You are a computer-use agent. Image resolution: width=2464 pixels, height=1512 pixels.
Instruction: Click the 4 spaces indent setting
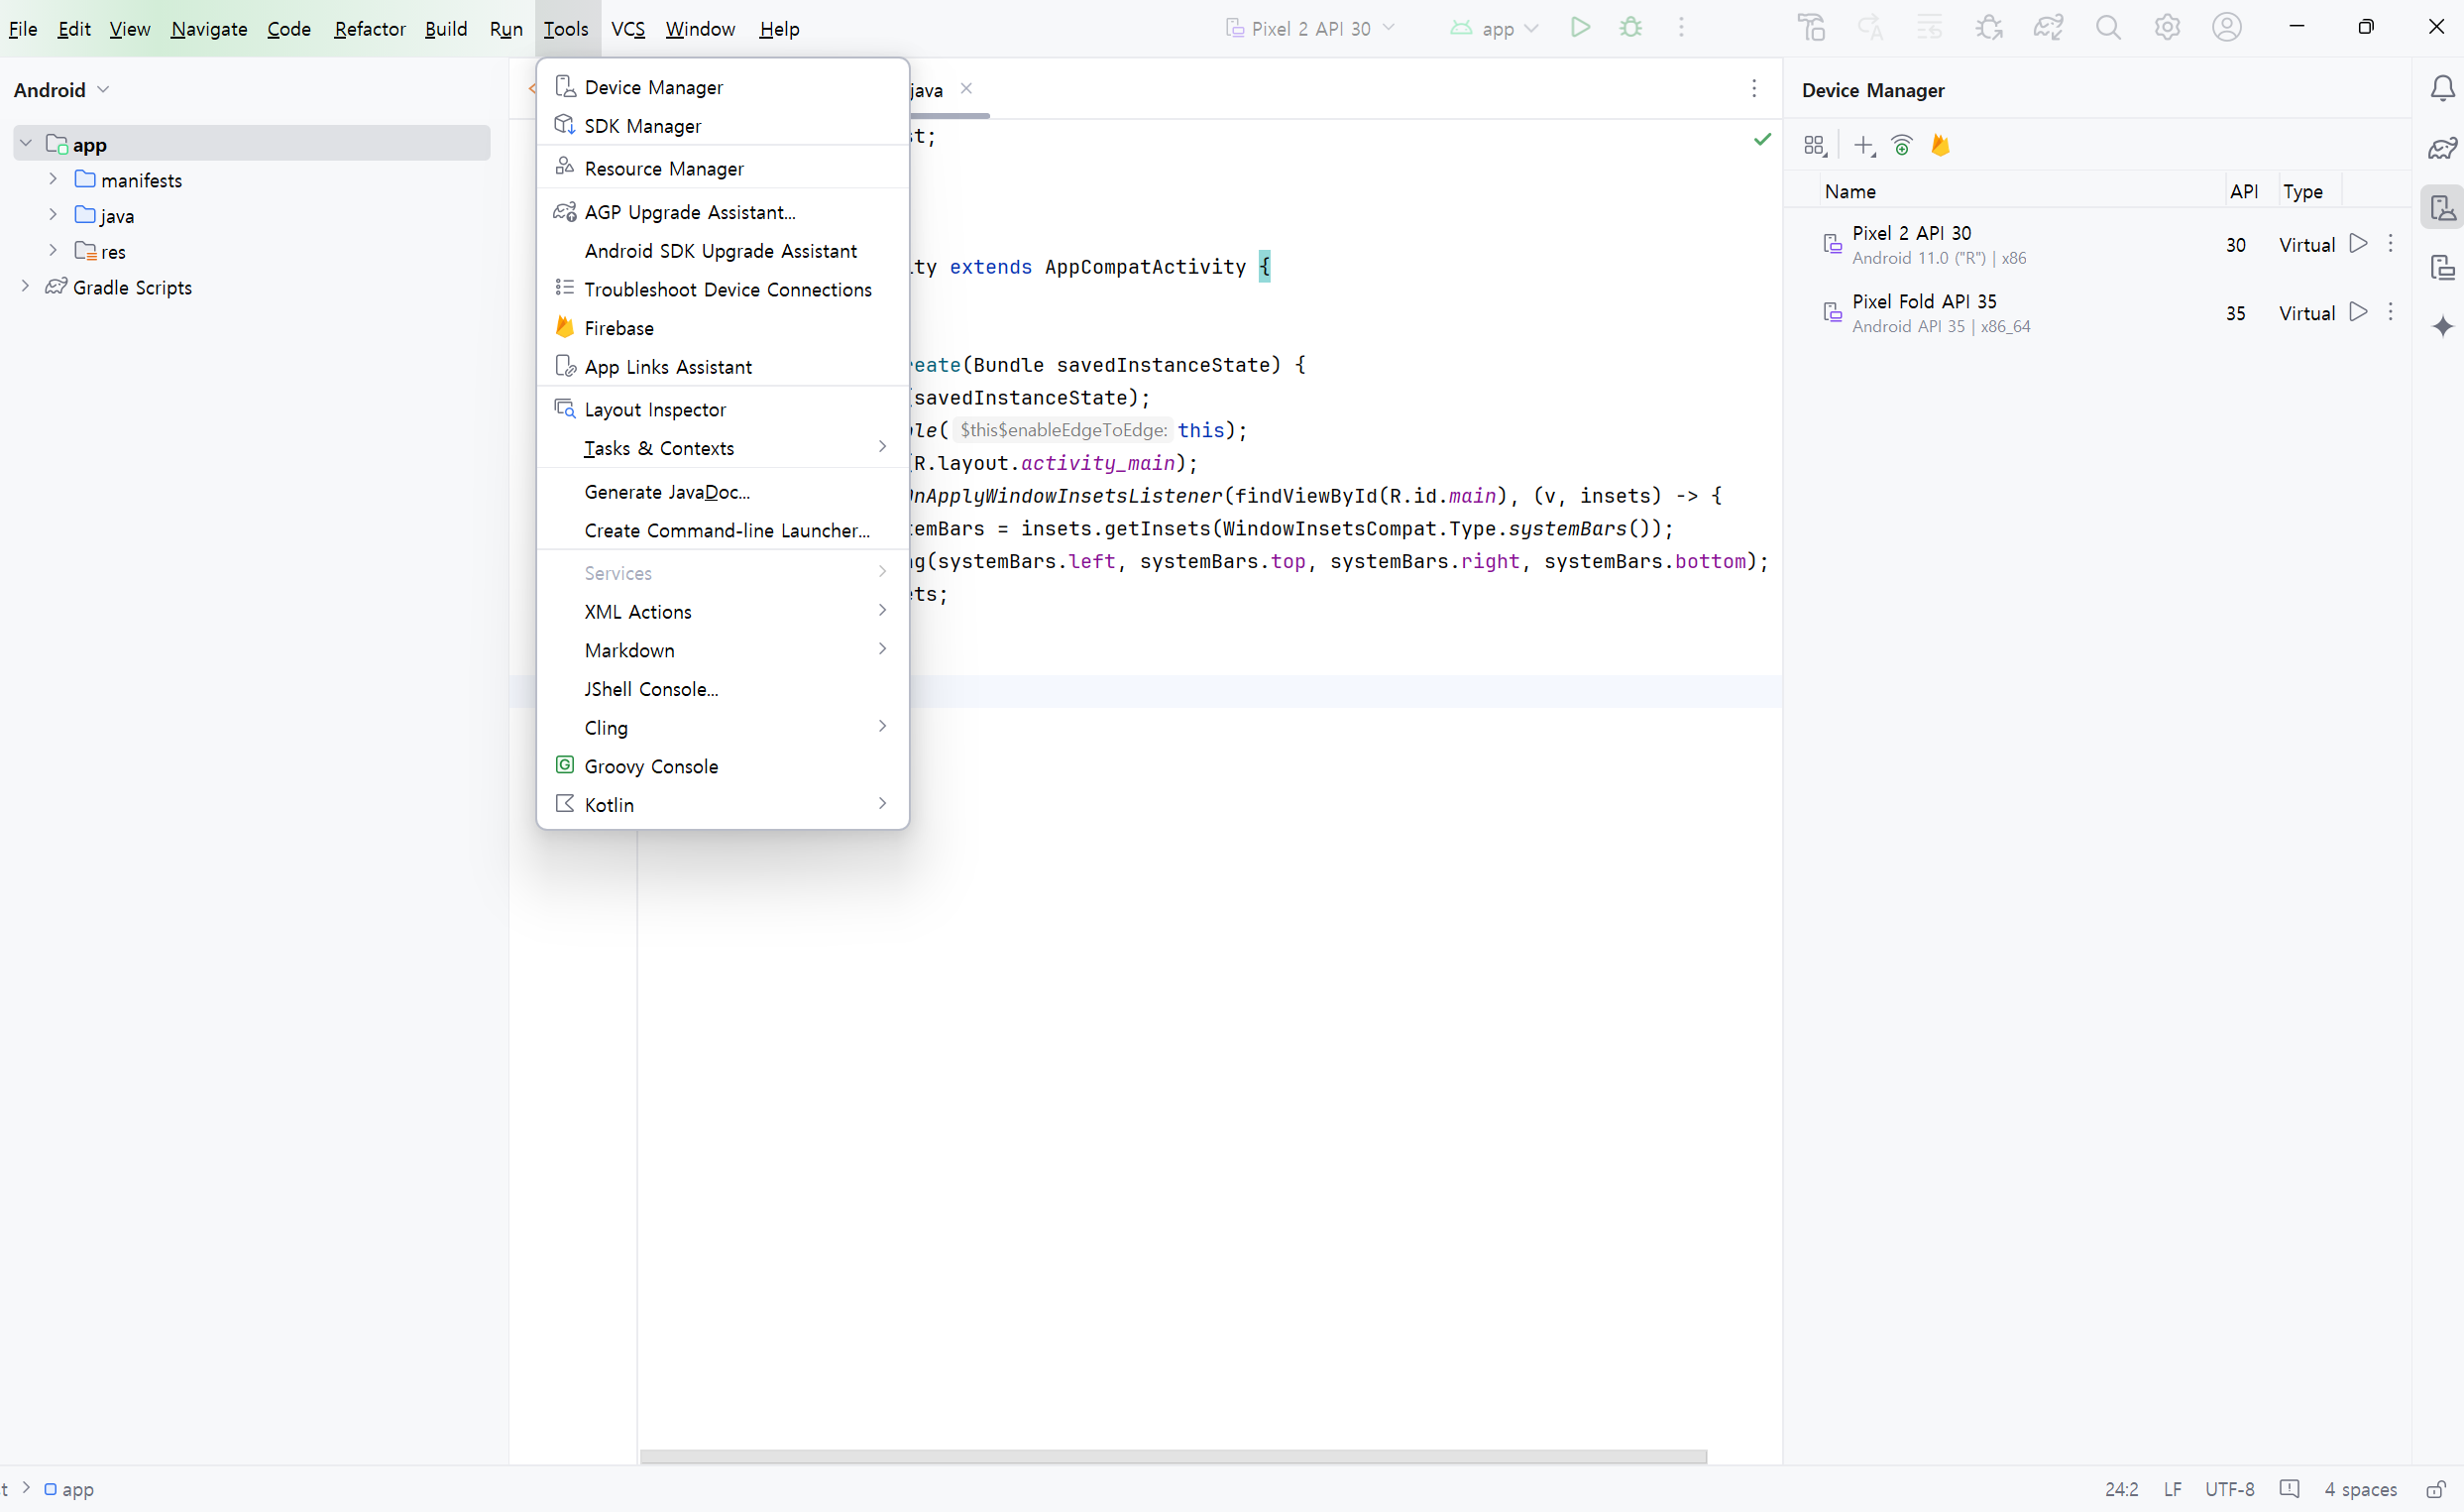click(2360, 1489)
